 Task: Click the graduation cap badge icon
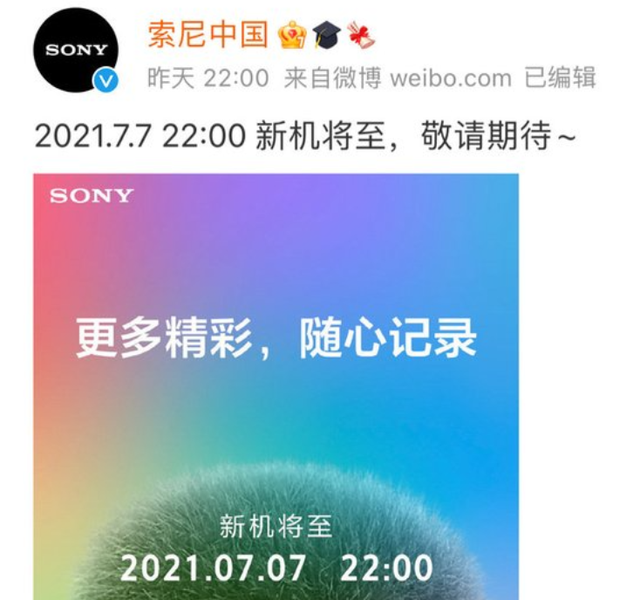coord(327,35)
